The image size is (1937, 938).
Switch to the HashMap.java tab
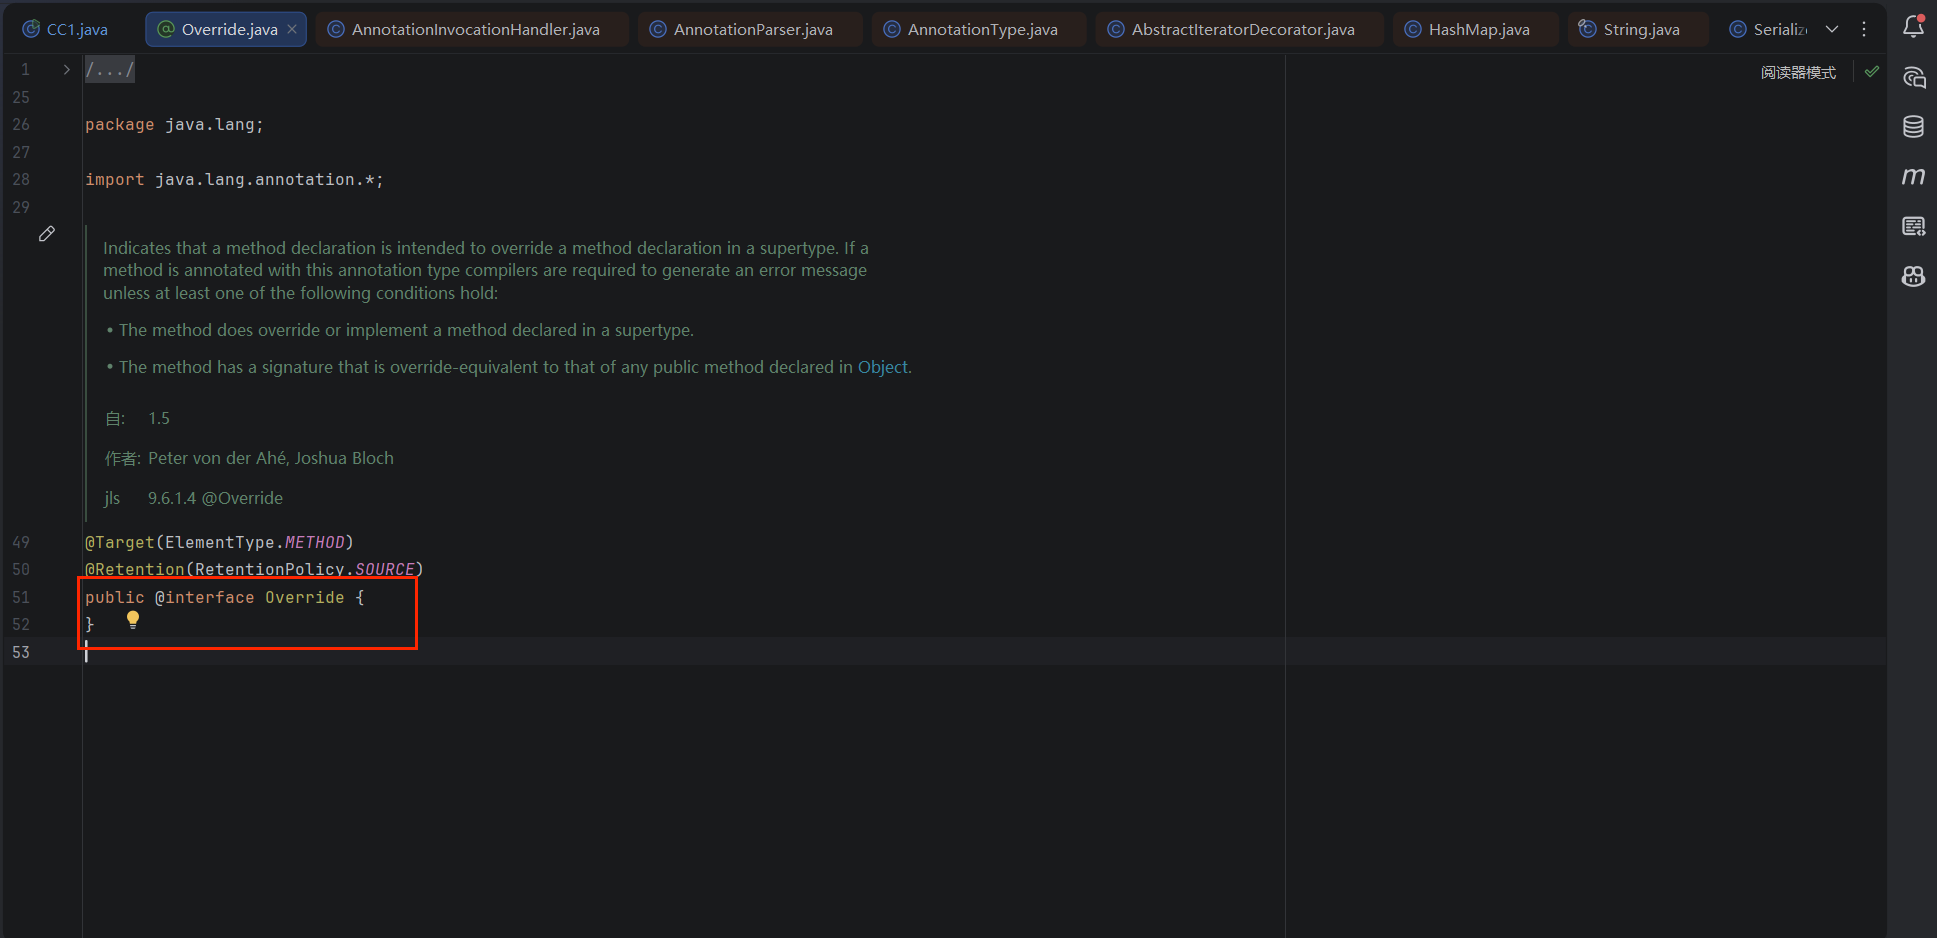coord(1477,29)
